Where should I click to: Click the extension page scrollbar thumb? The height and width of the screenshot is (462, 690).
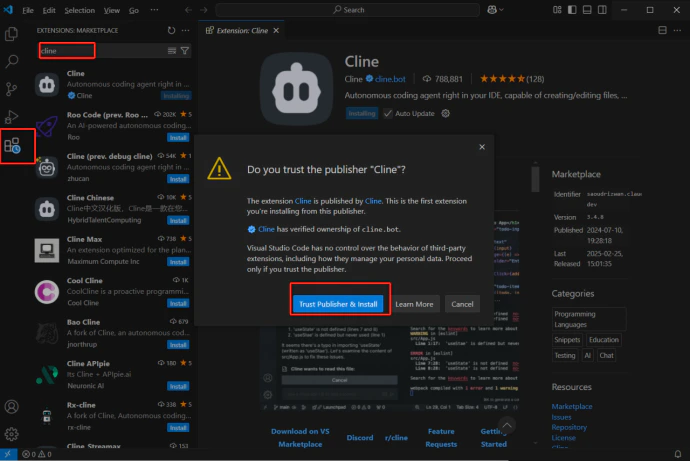tap(535, 178)
